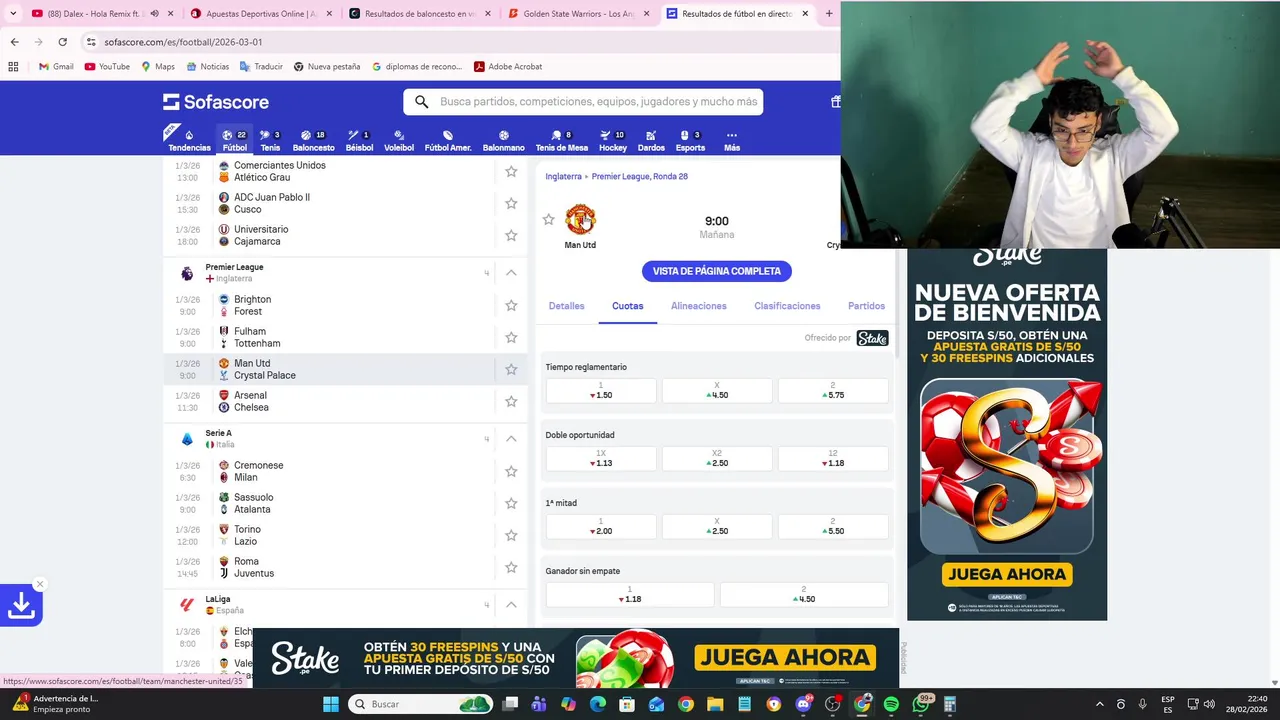Select the Tenis sport icon
This screenshot has height=720, width=1280.
pos(270,140)
